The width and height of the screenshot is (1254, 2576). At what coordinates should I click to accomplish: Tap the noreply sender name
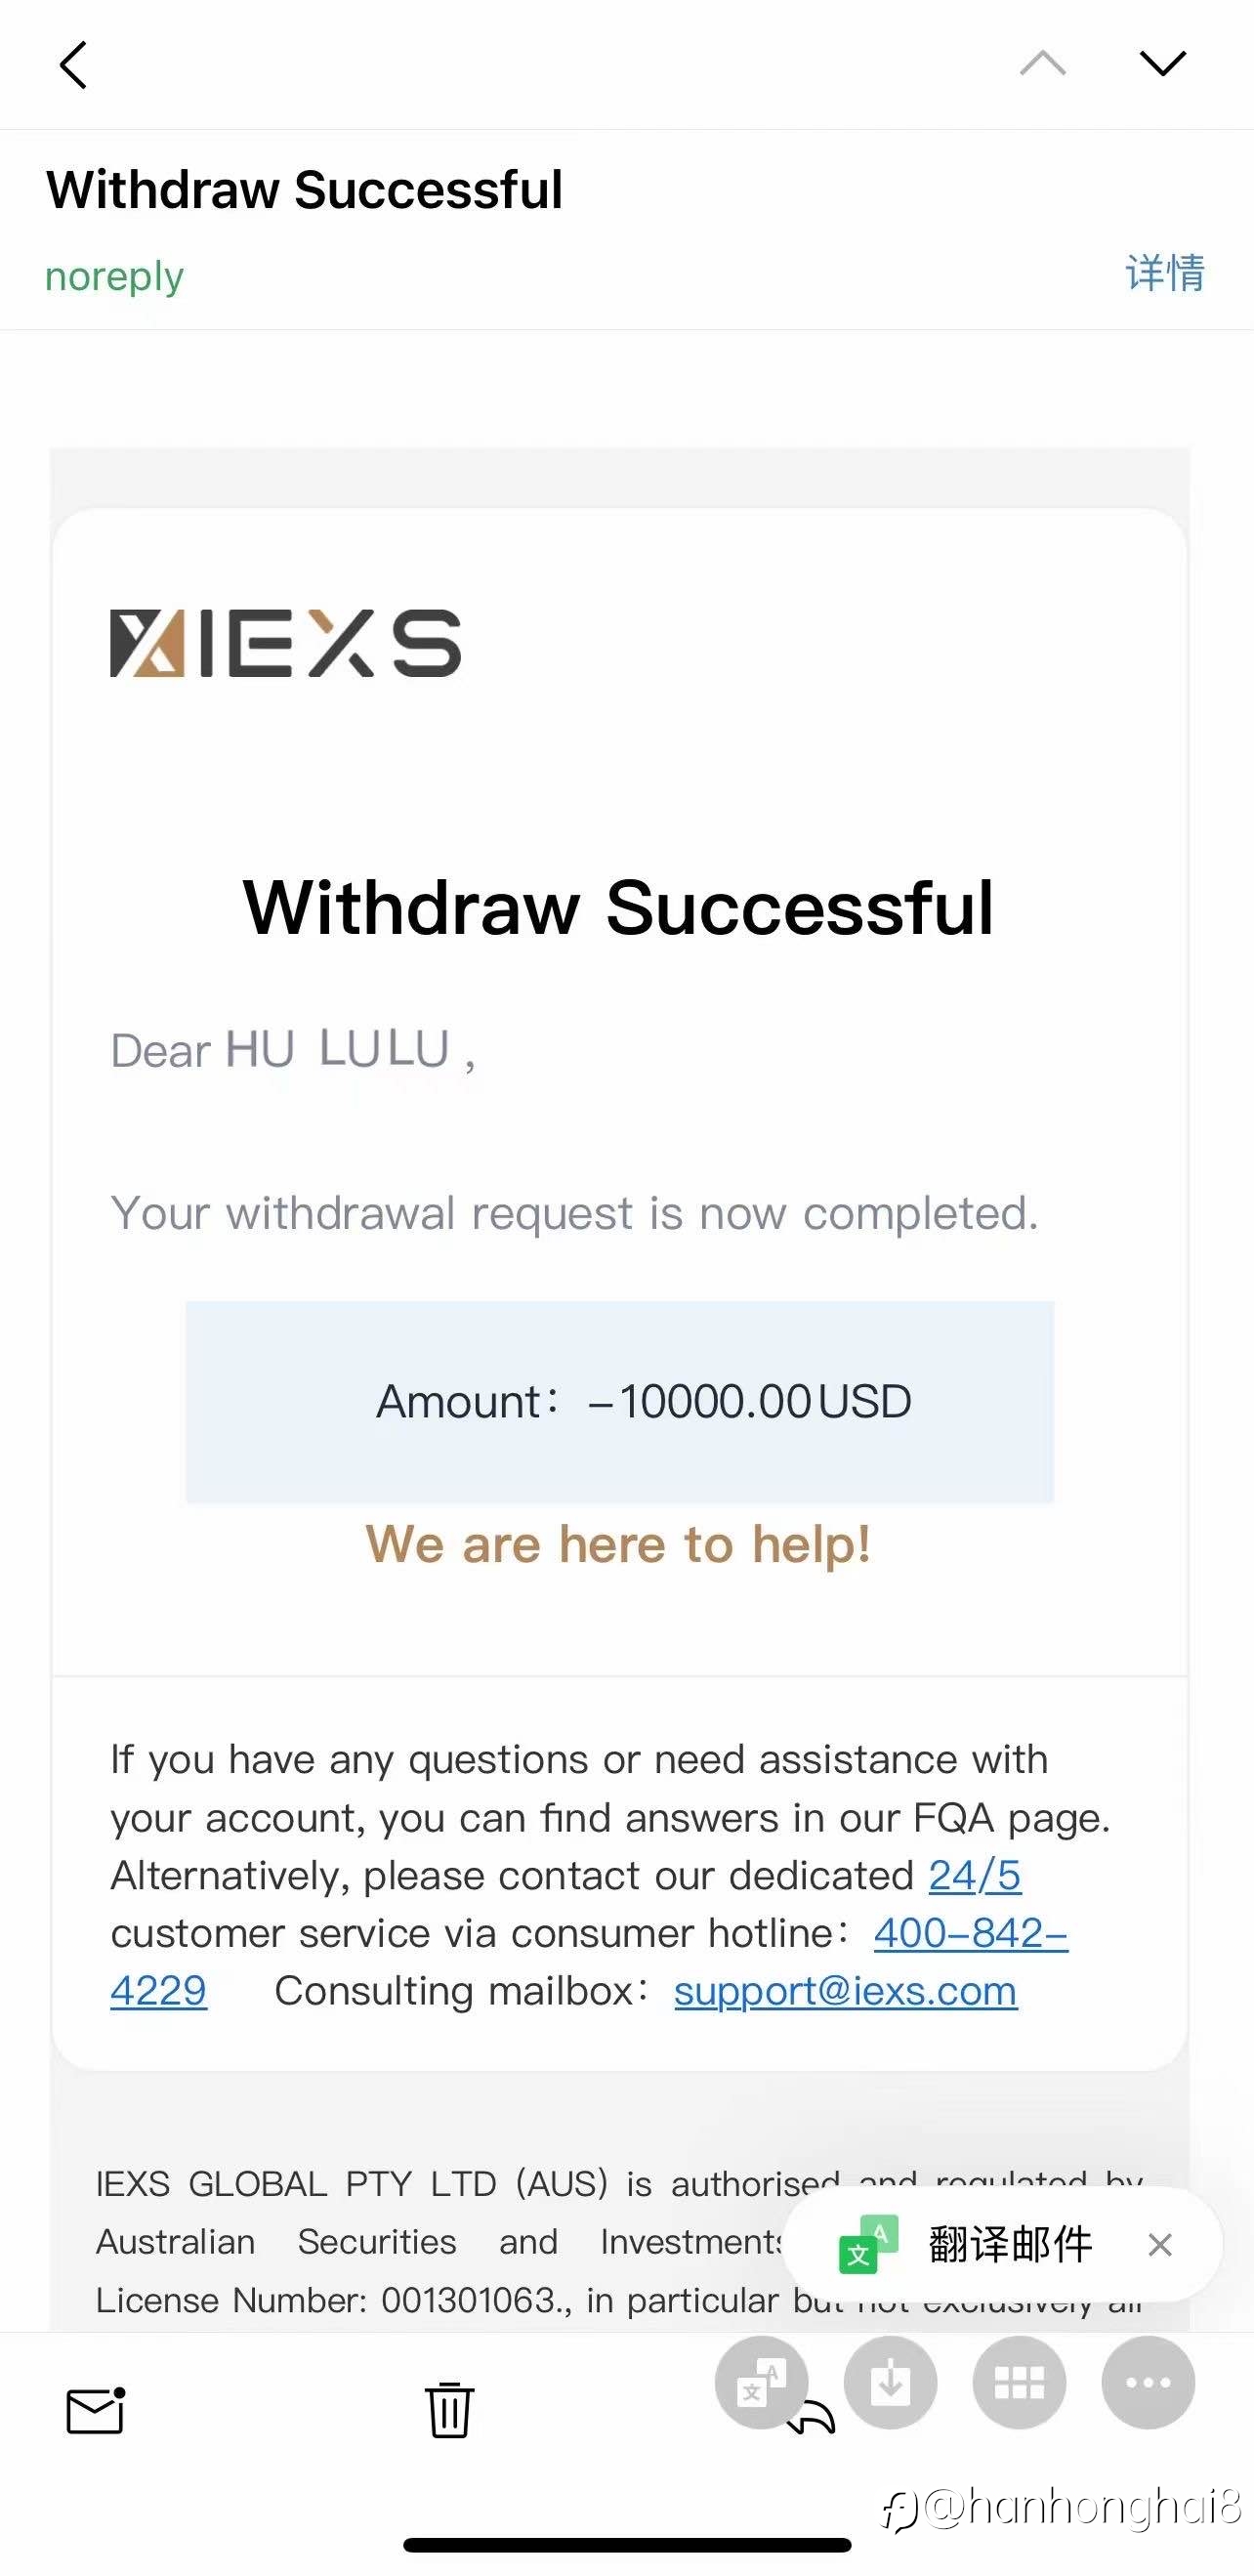[x=115, y=276]
